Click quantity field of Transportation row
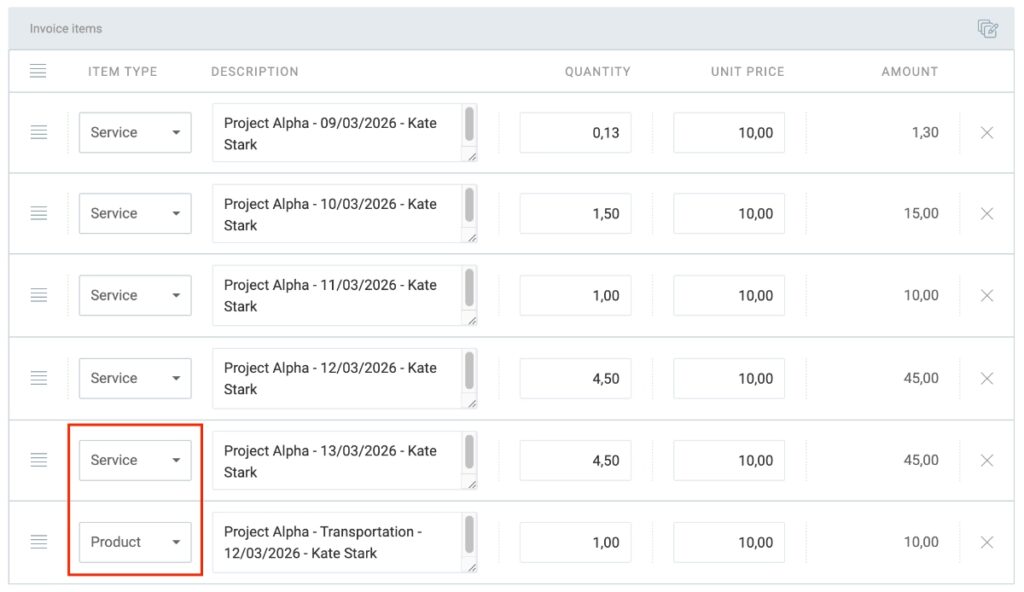 575,543
